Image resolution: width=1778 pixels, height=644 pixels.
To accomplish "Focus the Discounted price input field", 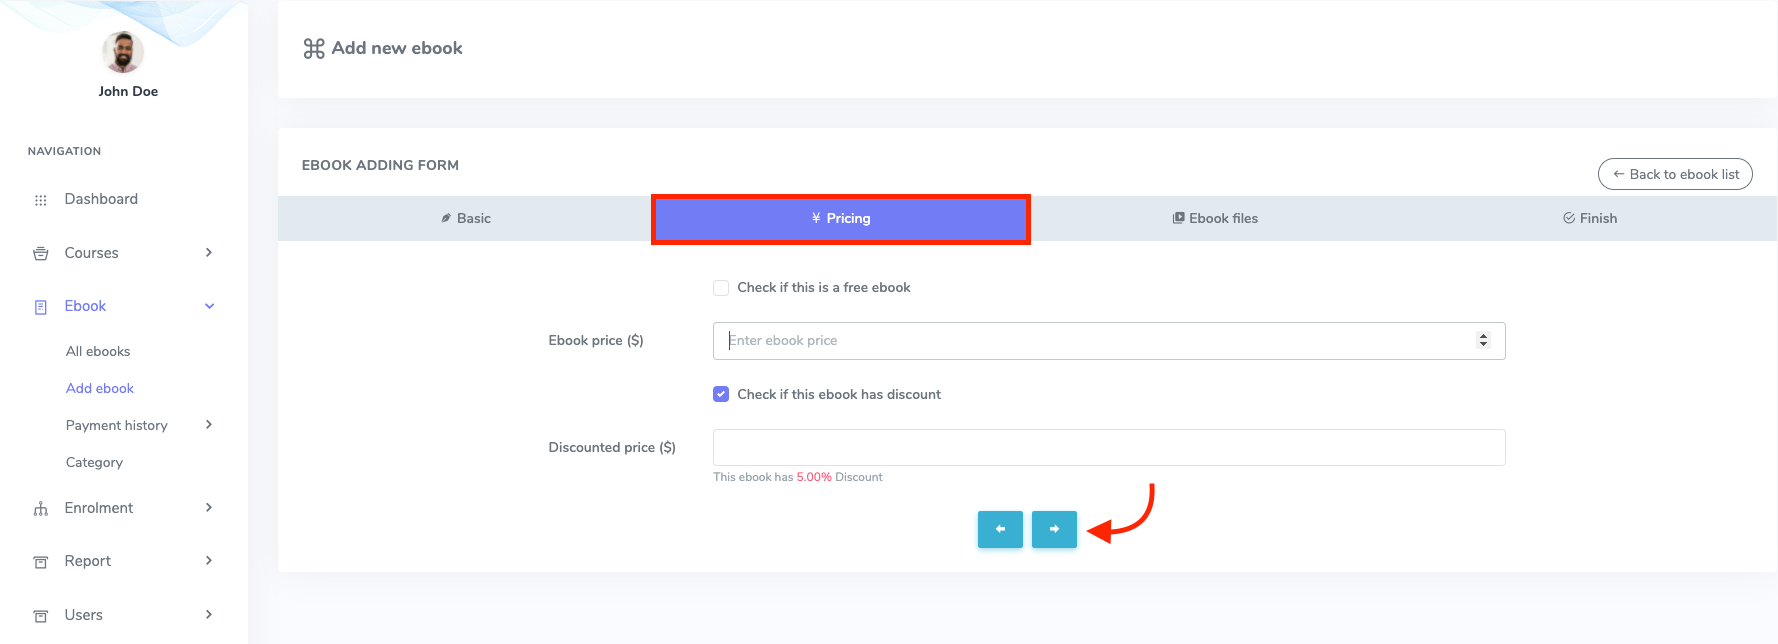I will coord(1108,447).
